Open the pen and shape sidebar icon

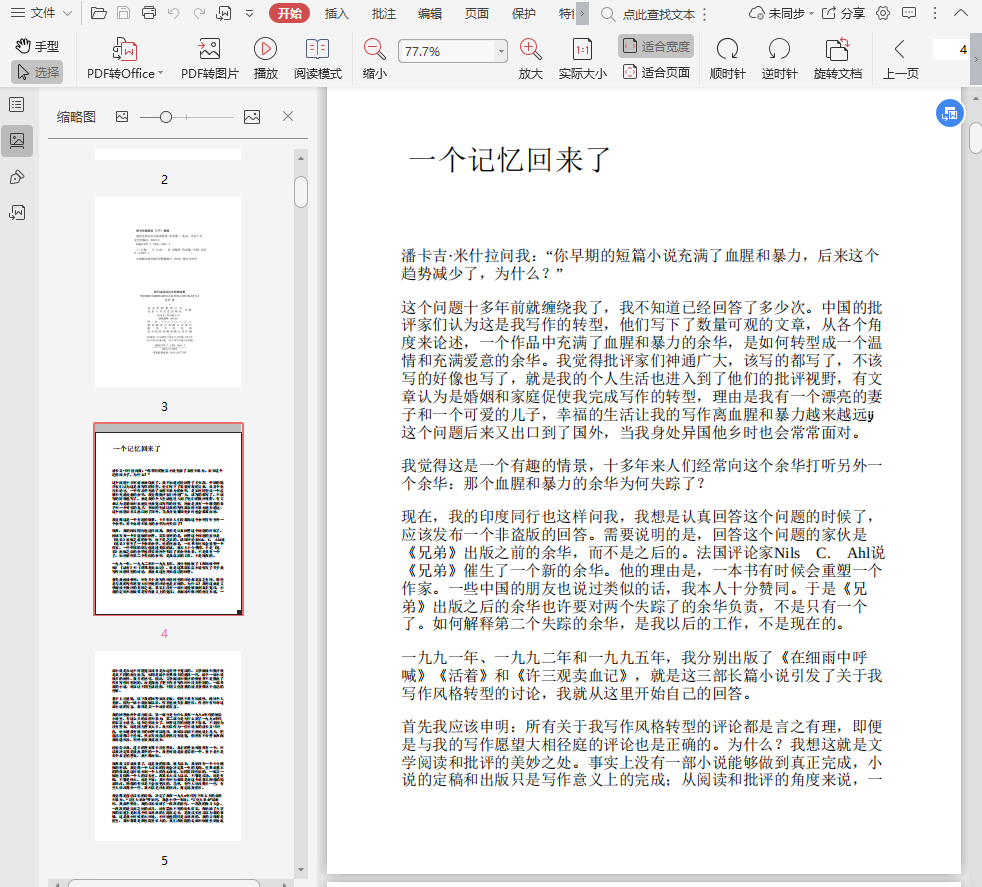point(17,177)
